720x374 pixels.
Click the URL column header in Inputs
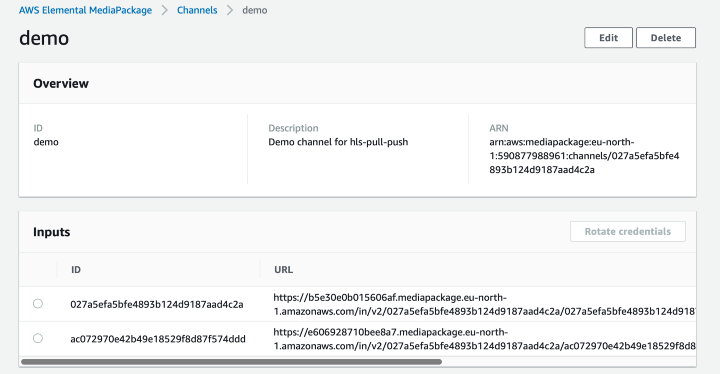(x=283, y=270)
